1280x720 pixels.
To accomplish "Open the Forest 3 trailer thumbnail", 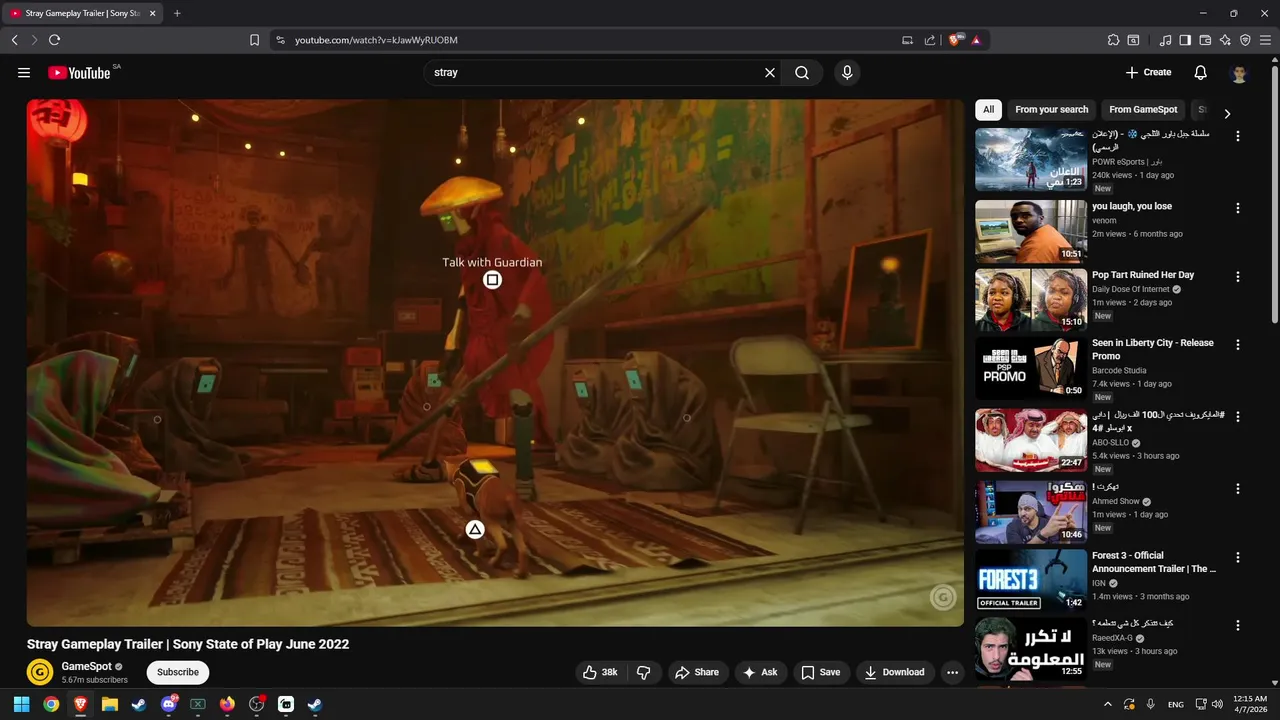I will pos(1031,580).
